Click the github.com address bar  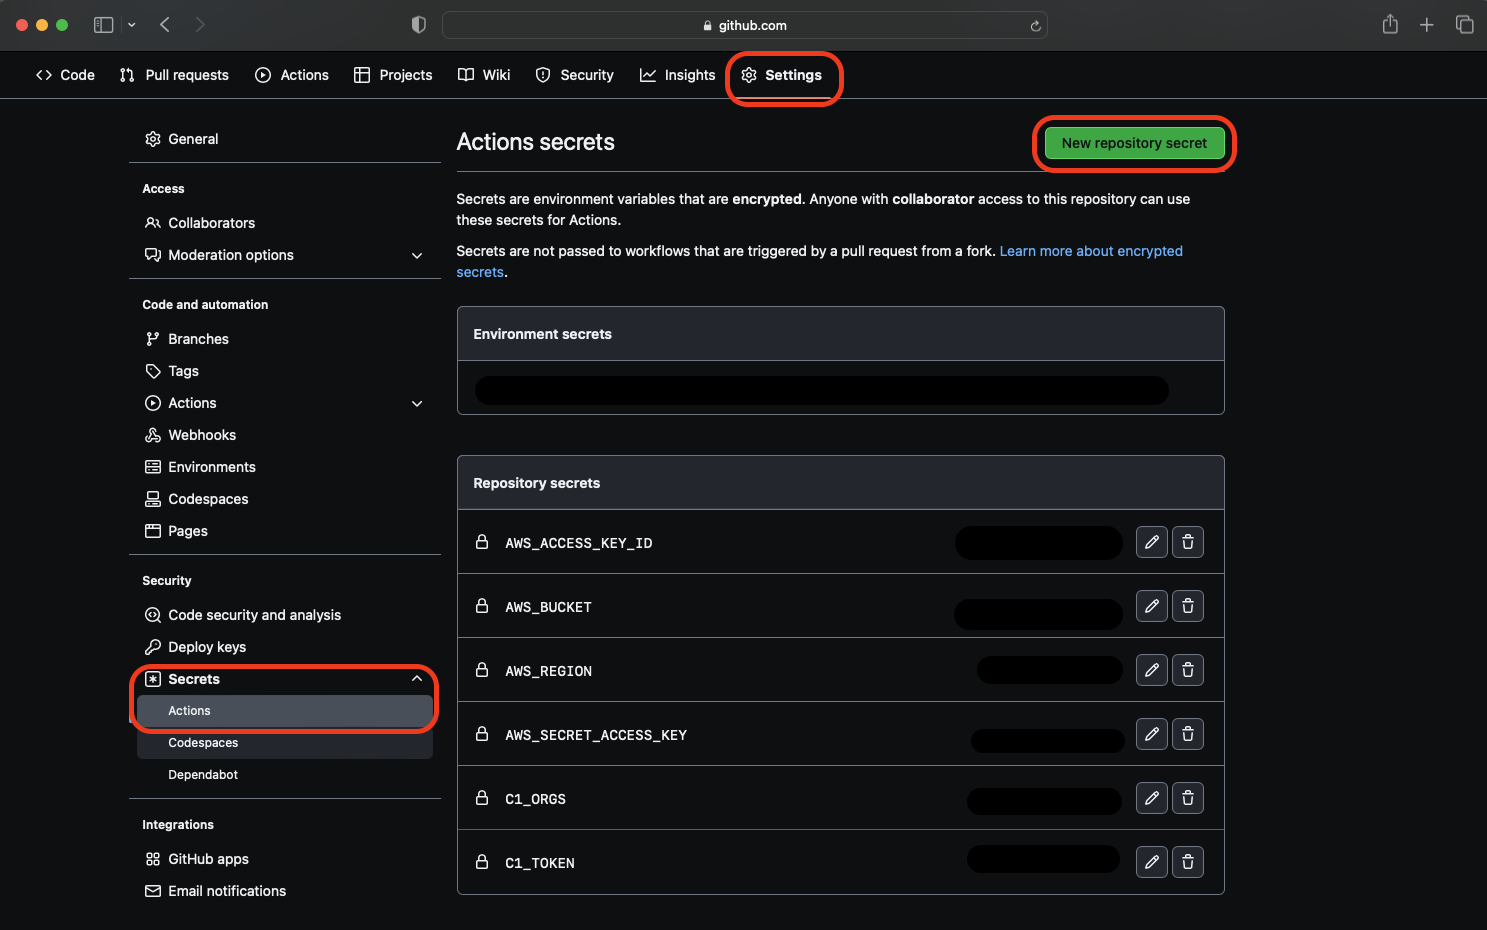click(x=745, y=26)
